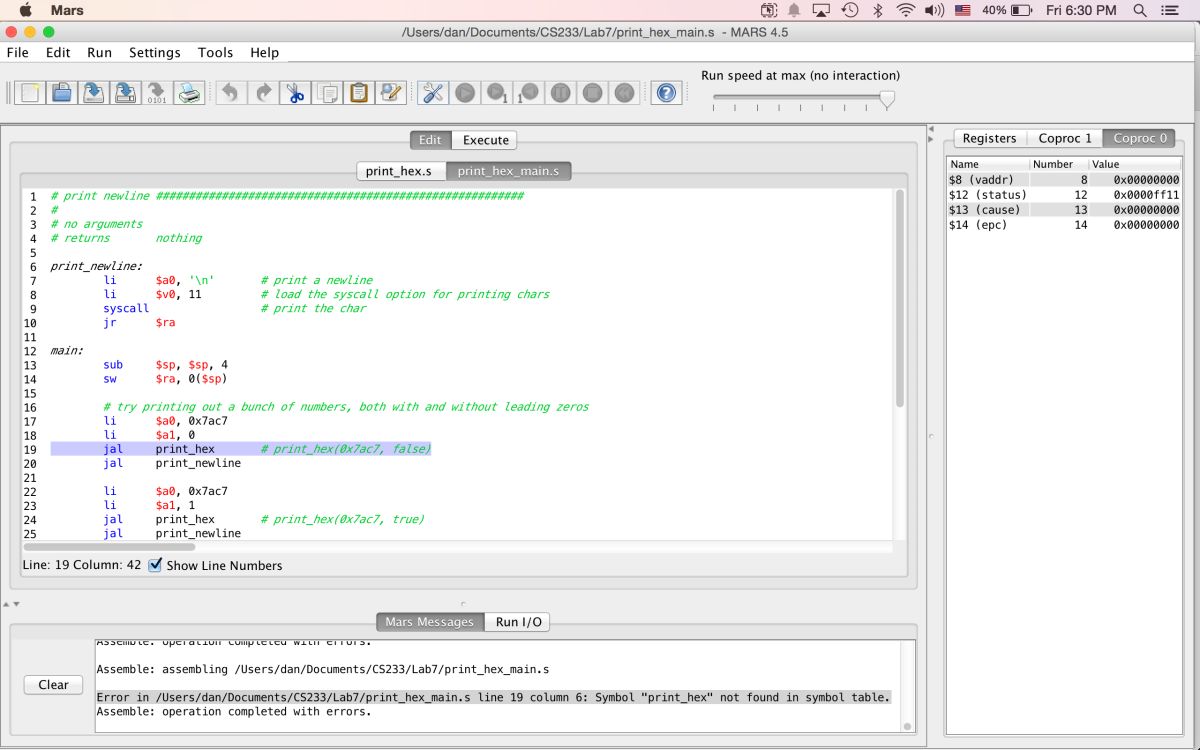Click the Find/Replace icon in the toolbar

pos(390,93)
